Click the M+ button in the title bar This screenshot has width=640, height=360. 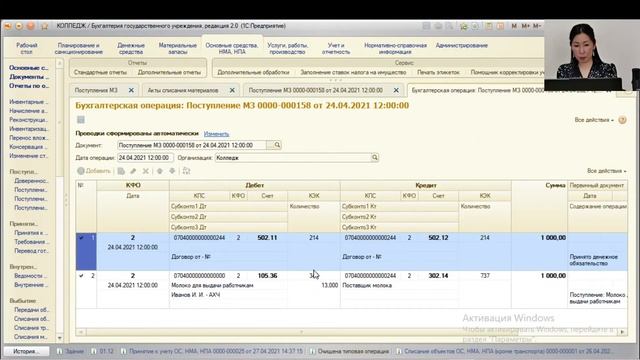(x=526, y=26)
